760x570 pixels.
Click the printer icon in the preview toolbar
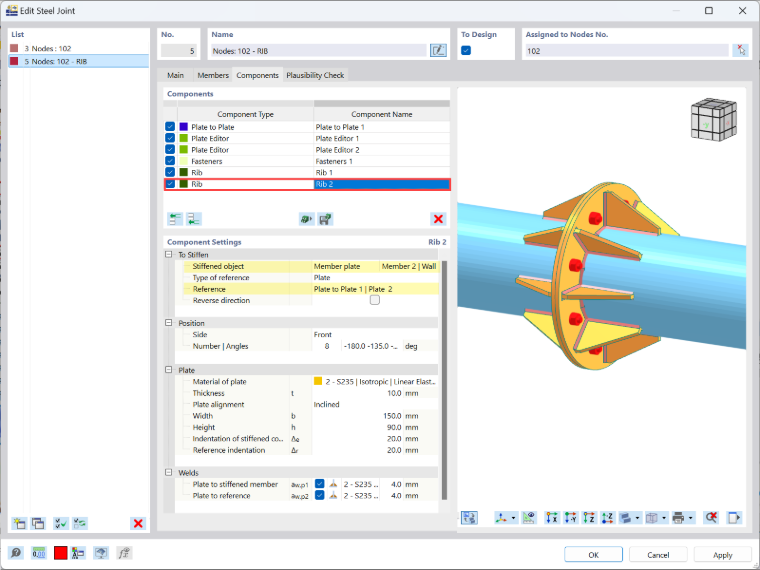(679, 518)
